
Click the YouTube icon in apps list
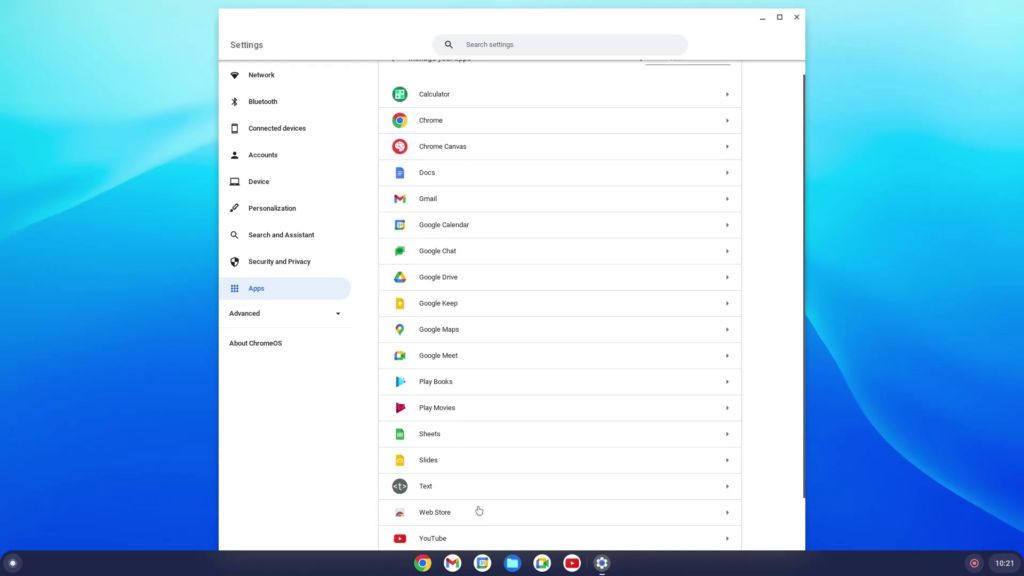[400, 539]
